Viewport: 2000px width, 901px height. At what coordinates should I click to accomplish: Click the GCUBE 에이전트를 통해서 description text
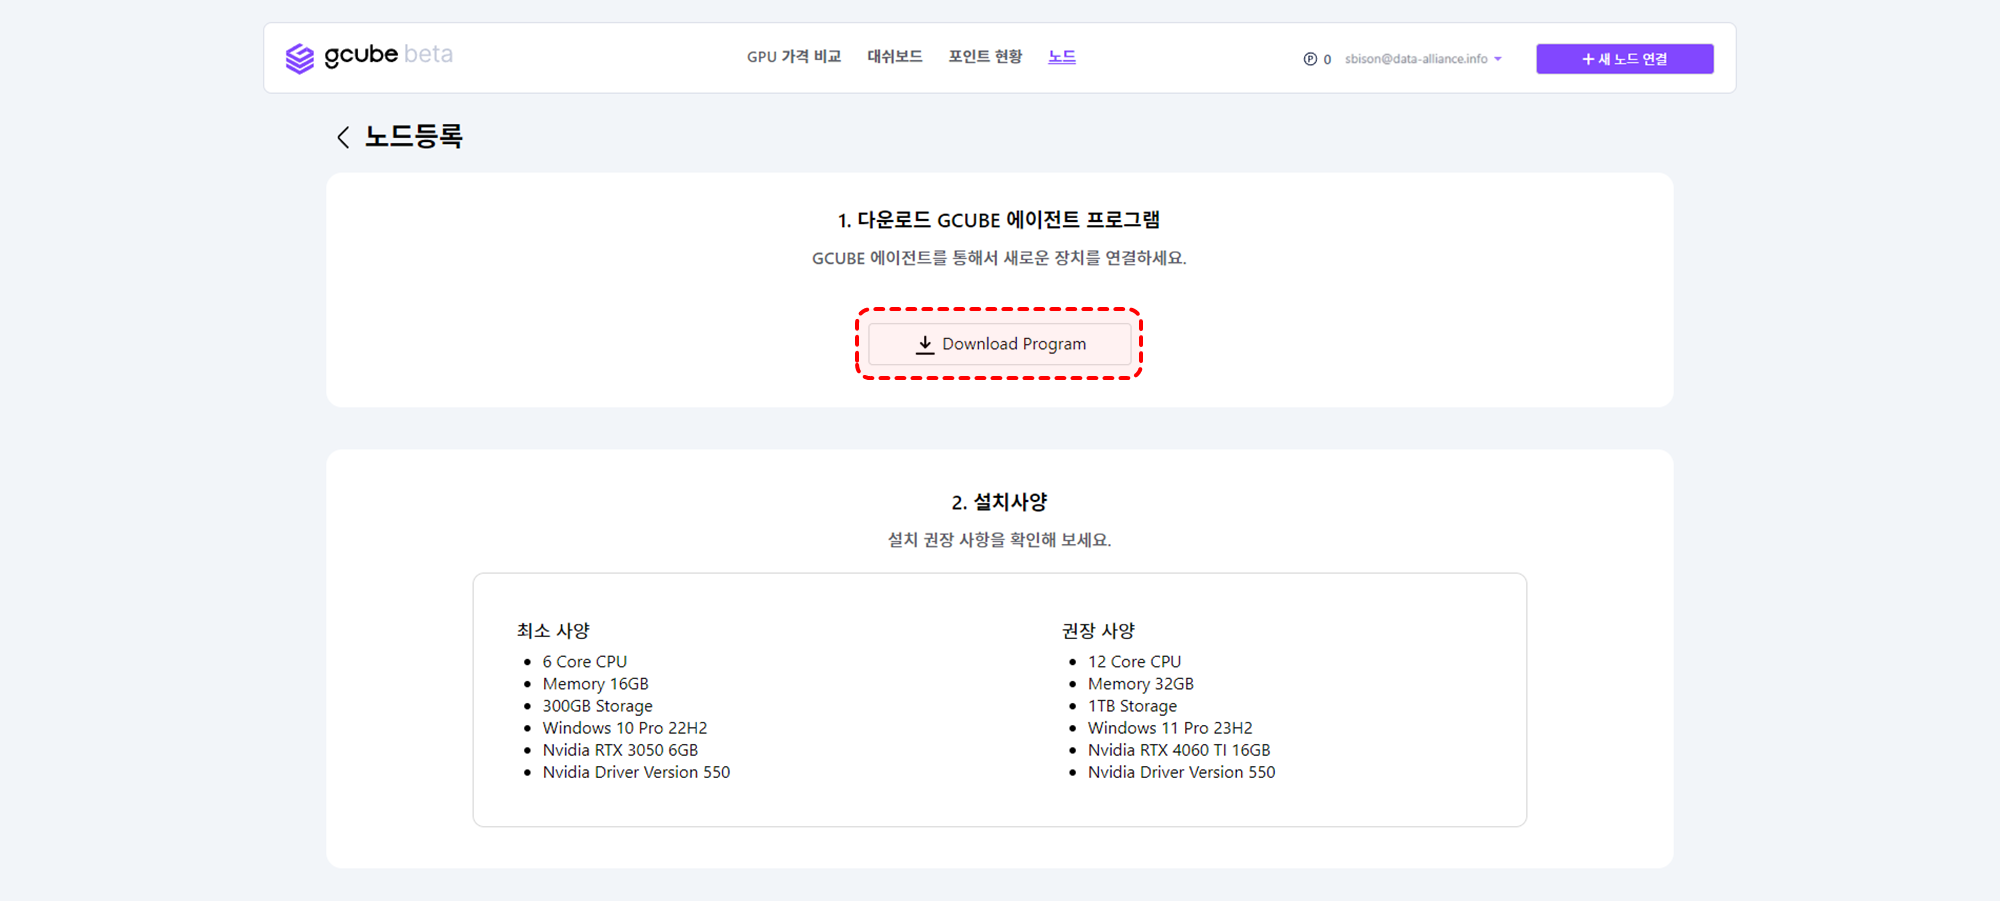(999, 258)
